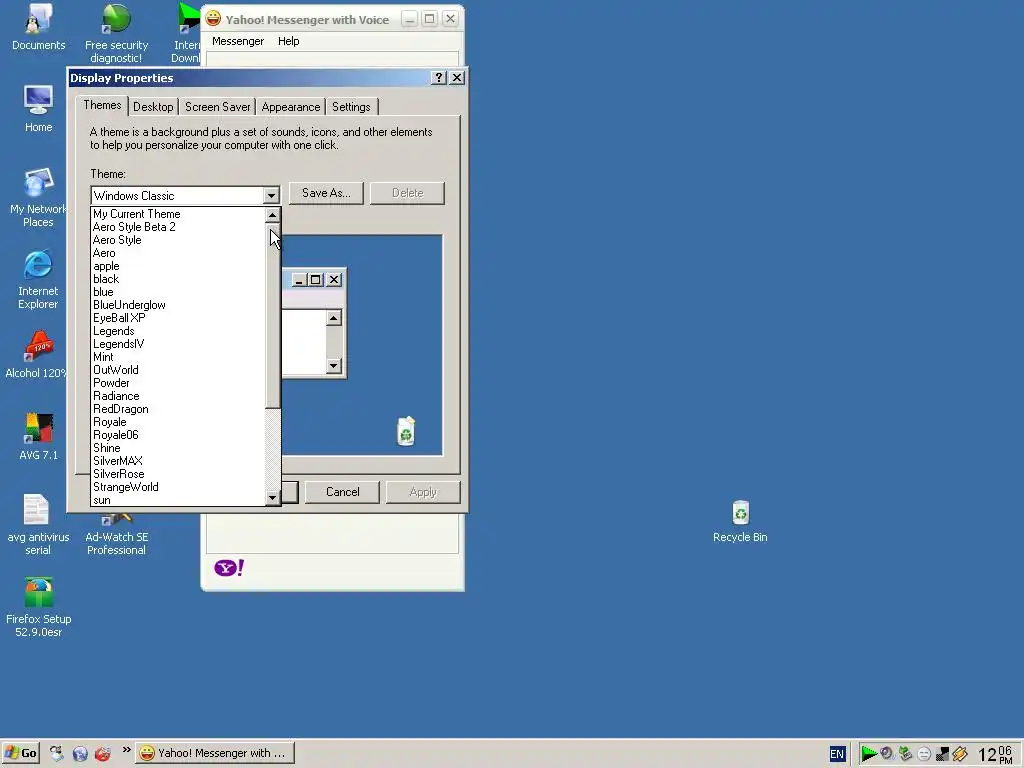Click the taskbar clock

(x=995, y=754)
